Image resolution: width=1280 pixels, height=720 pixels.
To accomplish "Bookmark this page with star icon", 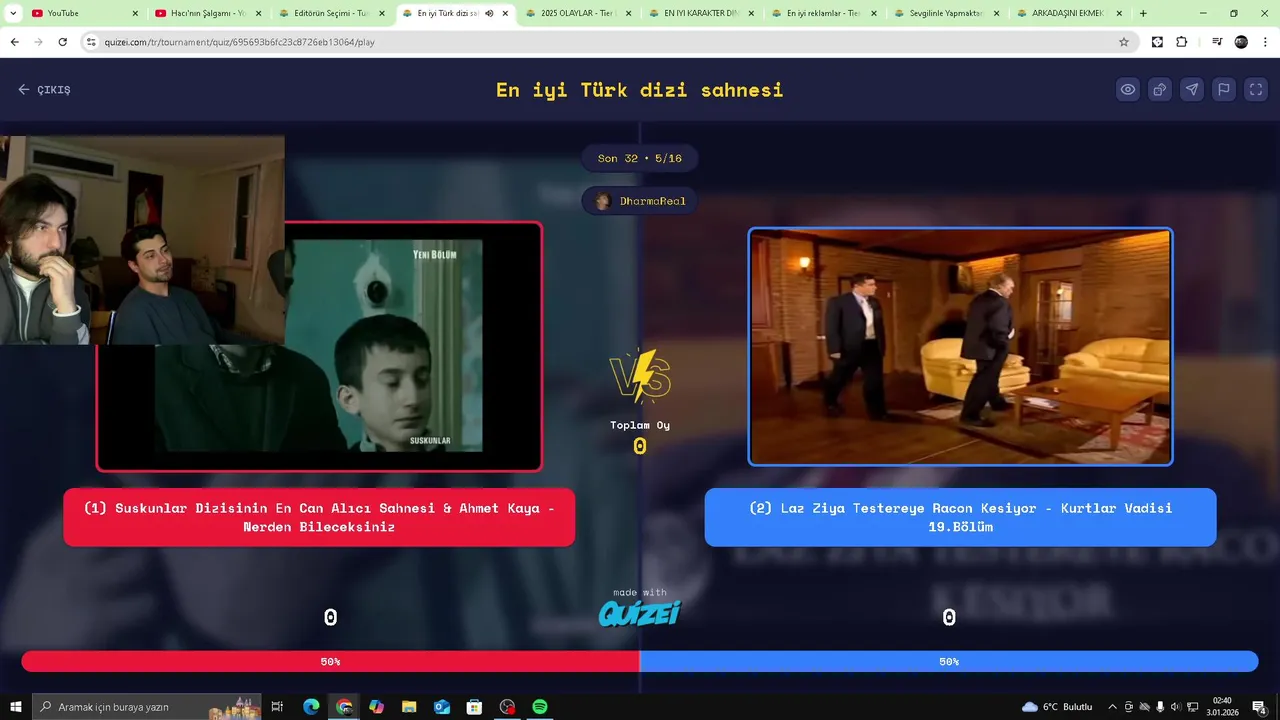I will tap(1124, 42).
